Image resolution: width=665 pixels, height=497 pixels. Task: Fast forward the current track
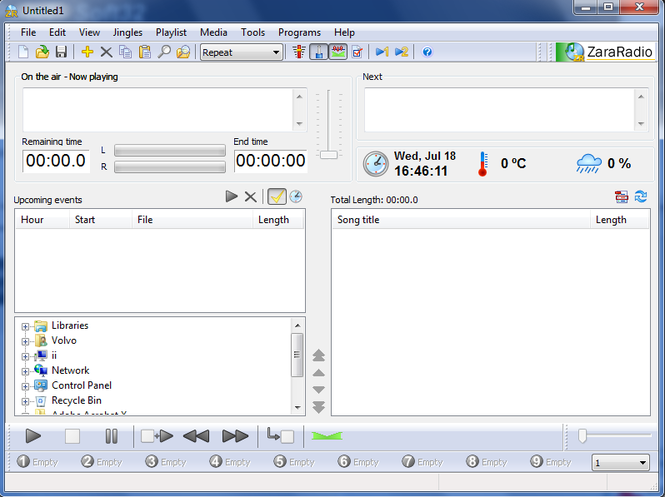(x=235, y=436)
